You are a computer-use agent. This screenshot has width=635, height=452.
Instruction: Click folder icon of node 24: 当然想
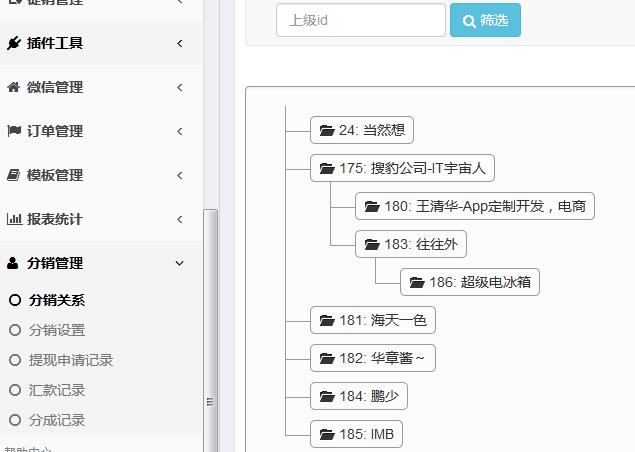[x=327, y=130]
